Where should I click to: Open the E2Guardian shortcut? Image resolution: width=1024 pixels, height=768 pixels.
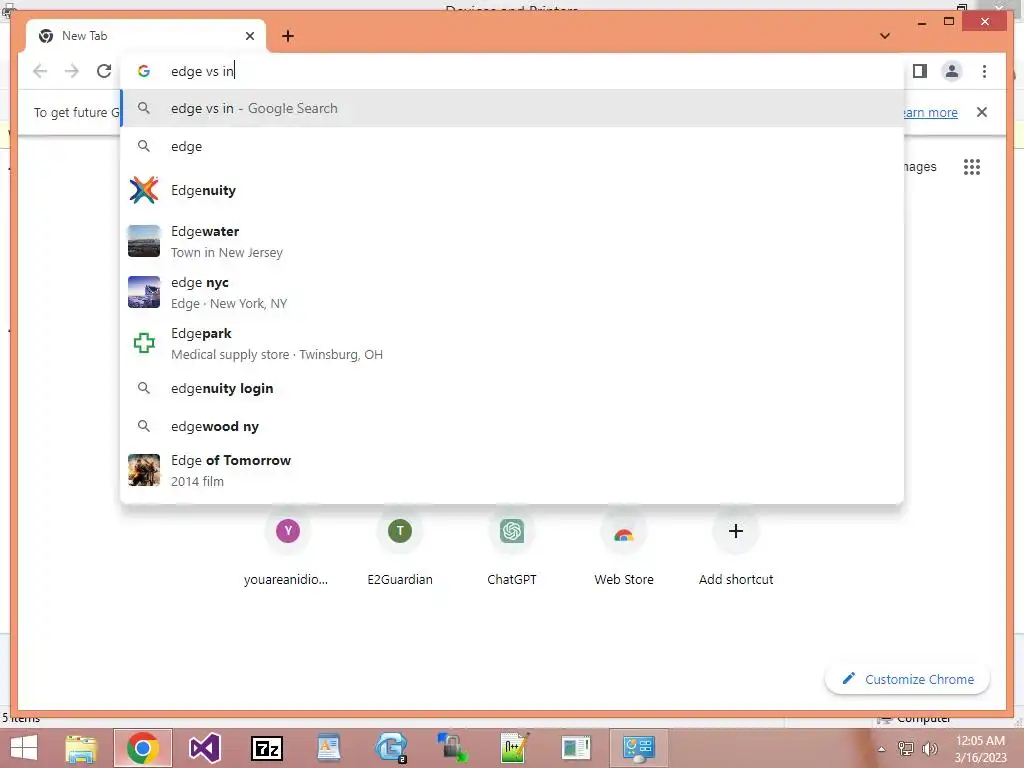point(400,550)
